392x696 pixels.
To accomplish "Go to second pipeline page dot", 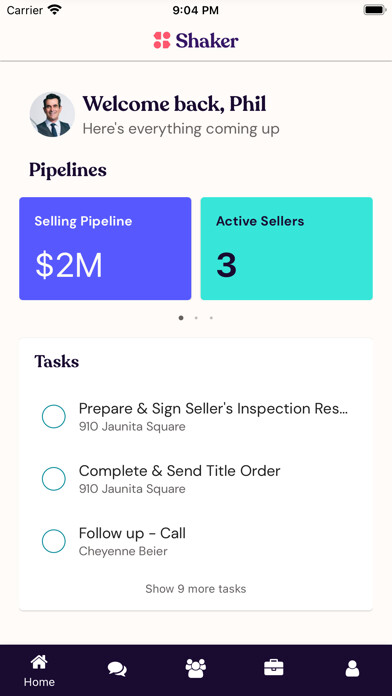I will [196, 318].
